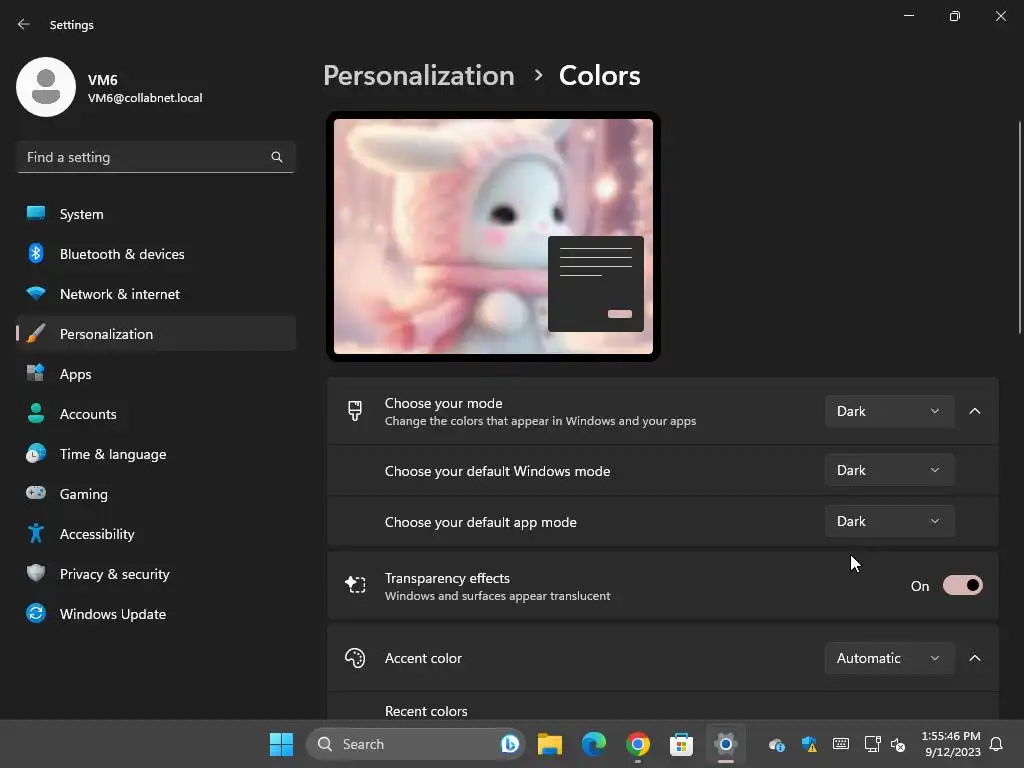
Task: Open Time & language settings
Action: (x=155, y=454)
